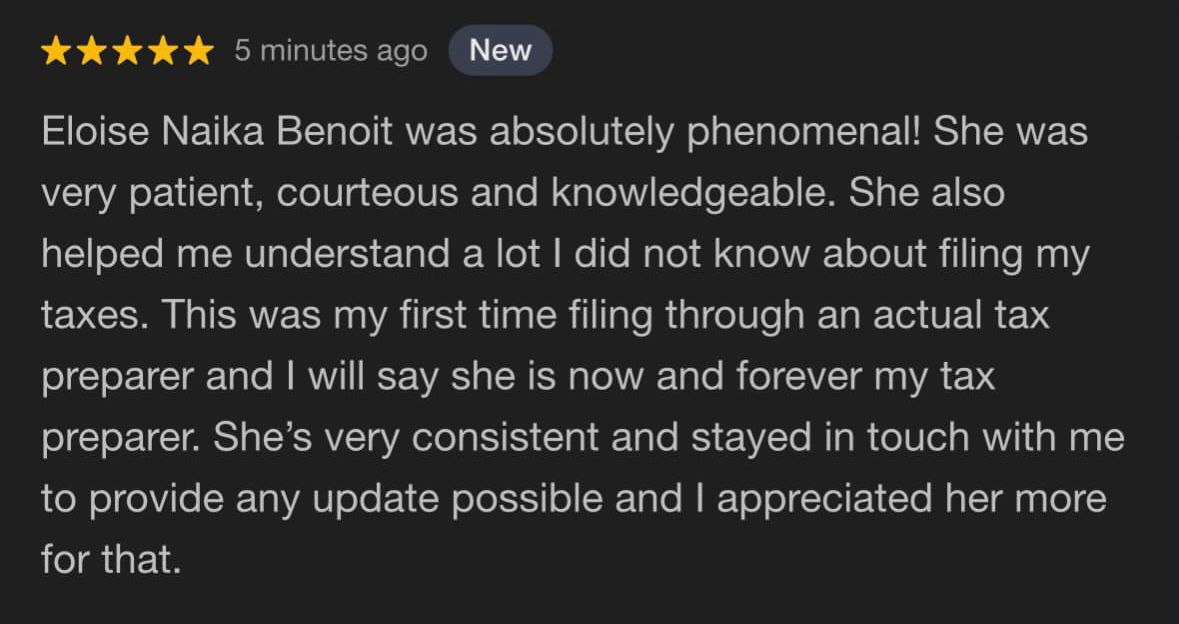Click the final line "for that."
1179x624 pixels.
click(x=111, y=560)
